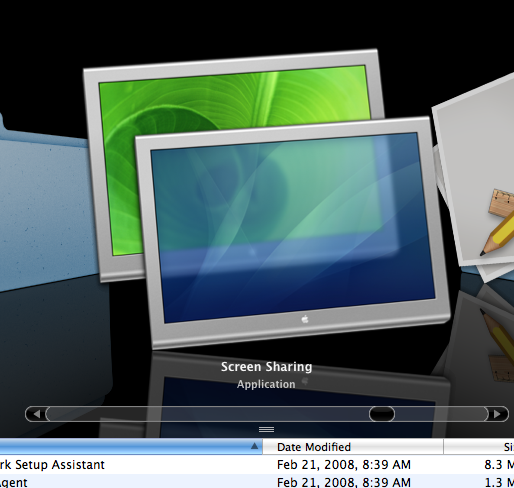Click the 1.3 size value
This screenshot has height=488, width=514.
coord(499,482)
